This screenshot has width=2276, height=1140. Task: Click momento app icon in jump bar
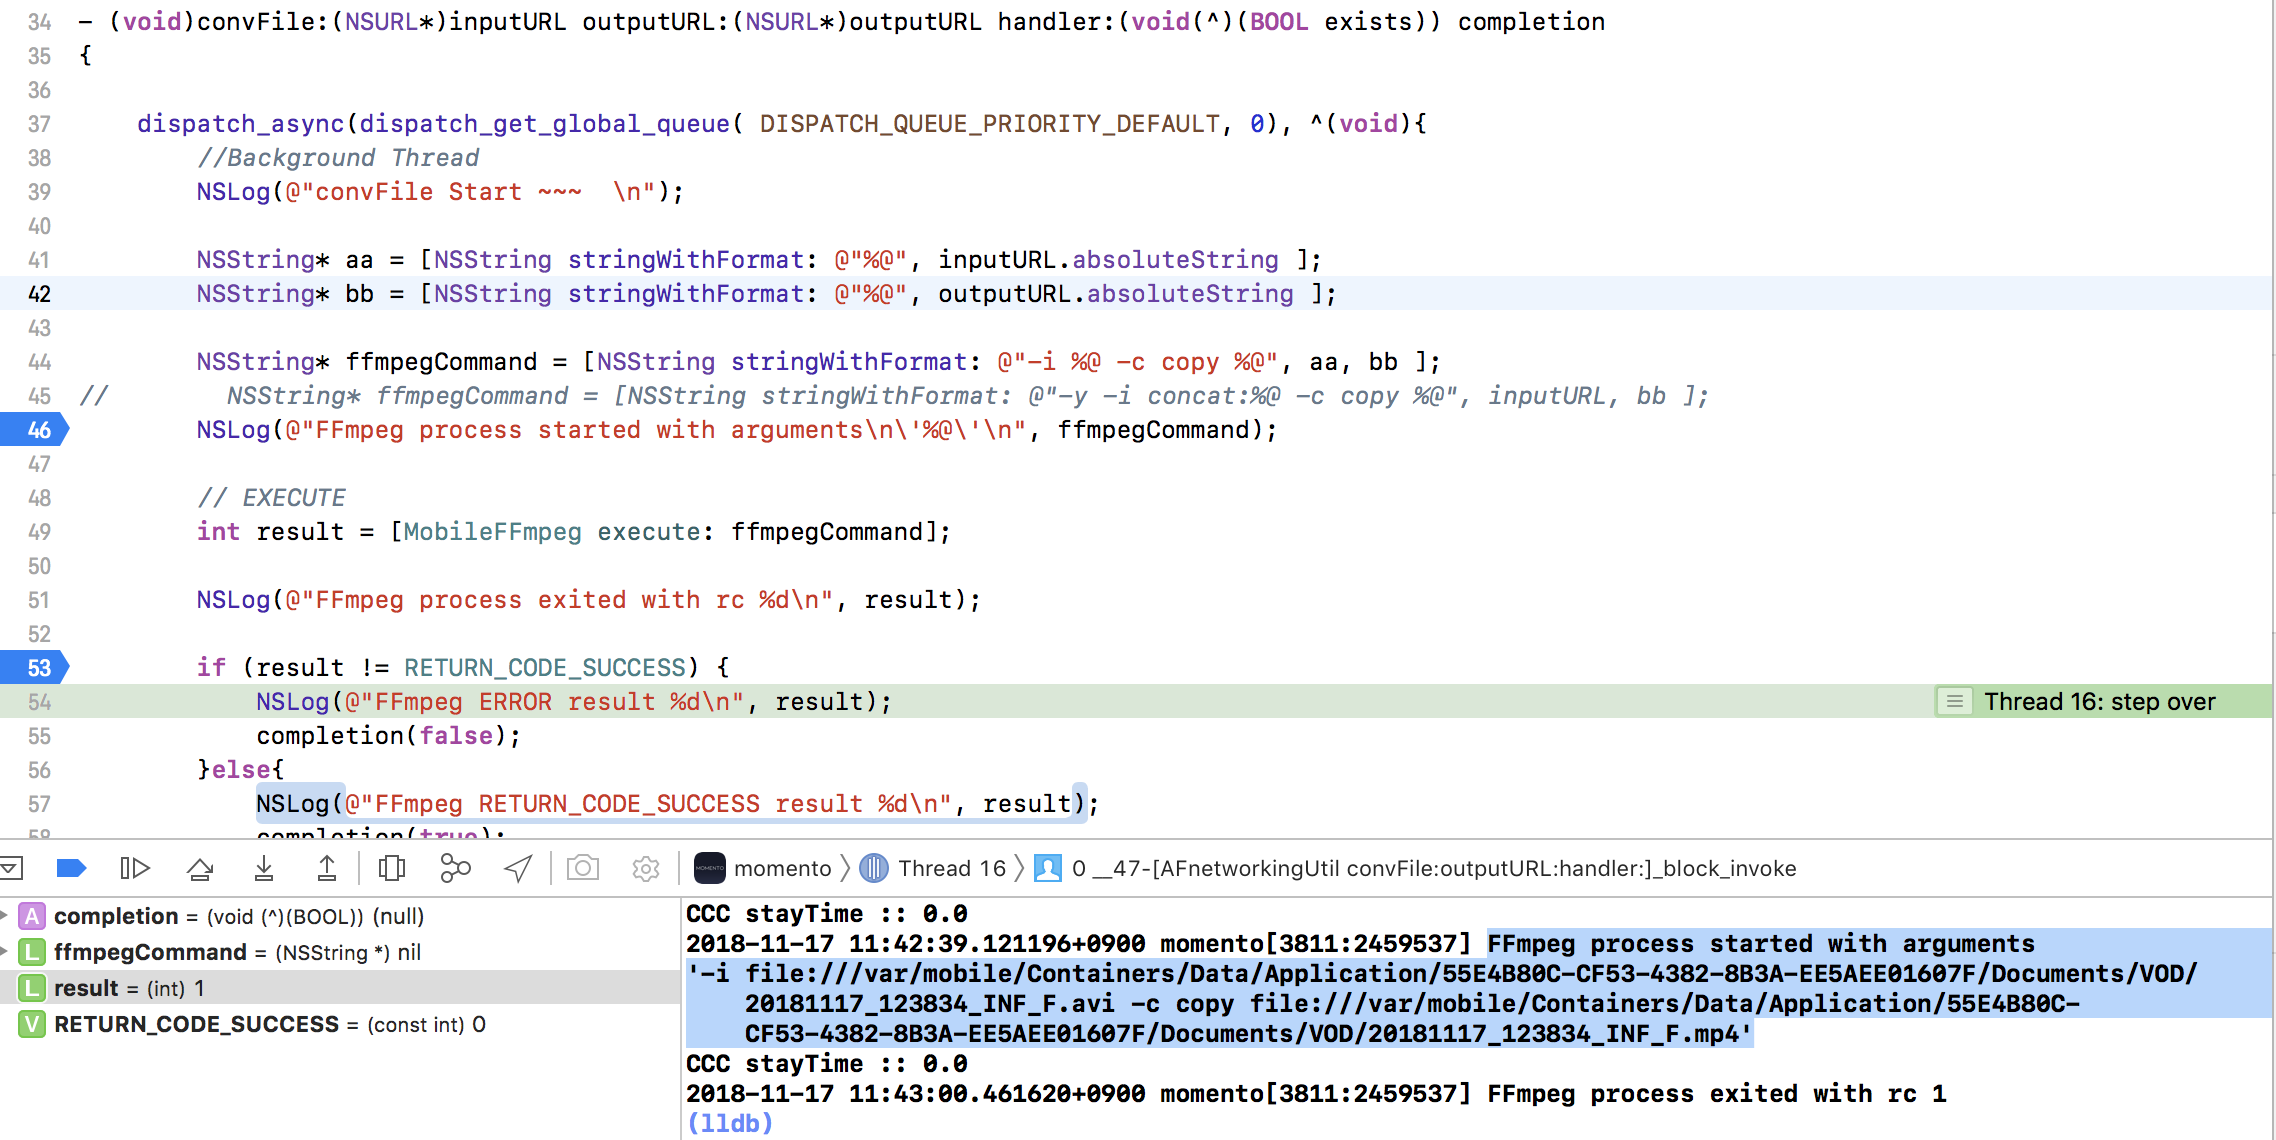pos(710,868)
